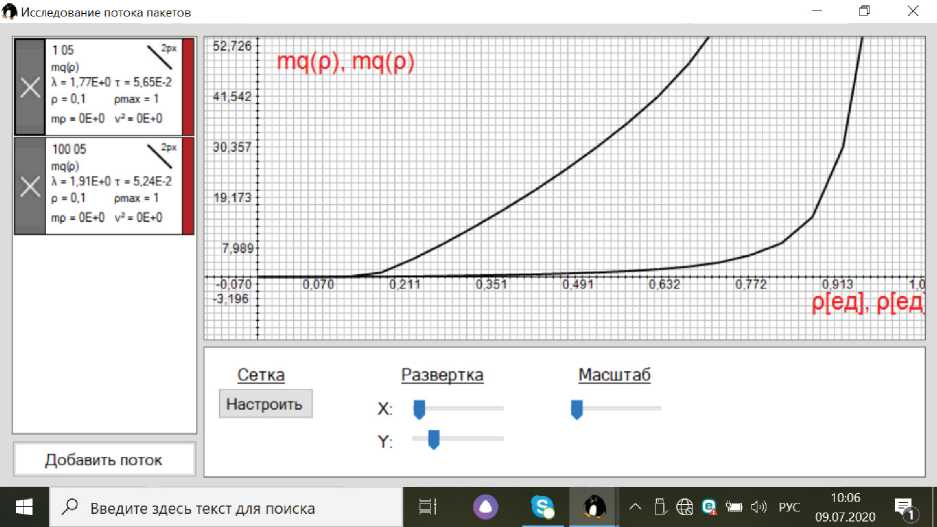Open the red color bar of stream '100 05'
The height and width of the screenshot is (527, 937).
188,186
